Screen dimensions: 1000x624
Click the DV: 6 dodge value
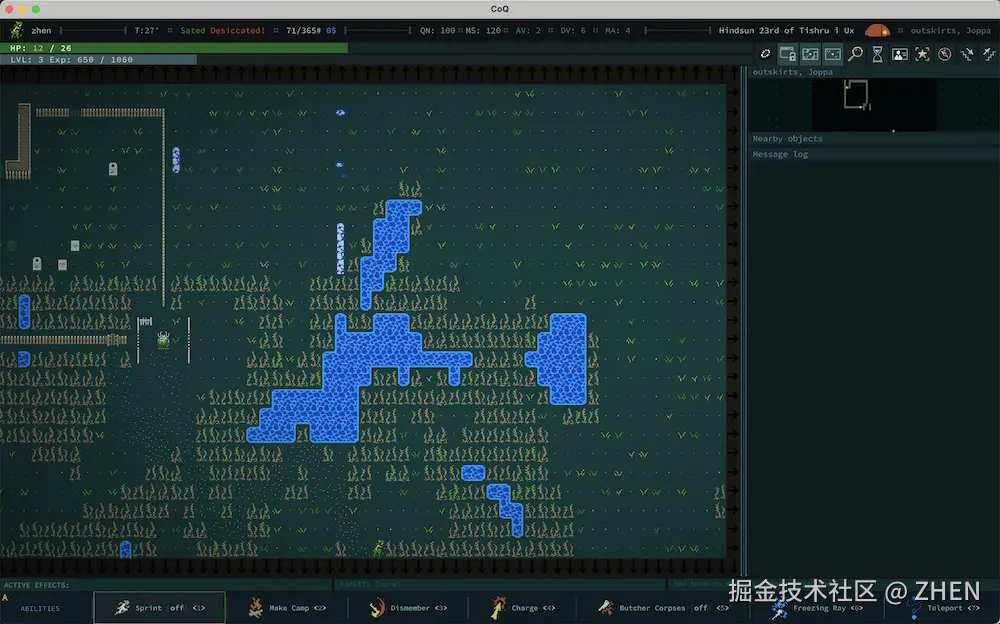tap(573, 30)
